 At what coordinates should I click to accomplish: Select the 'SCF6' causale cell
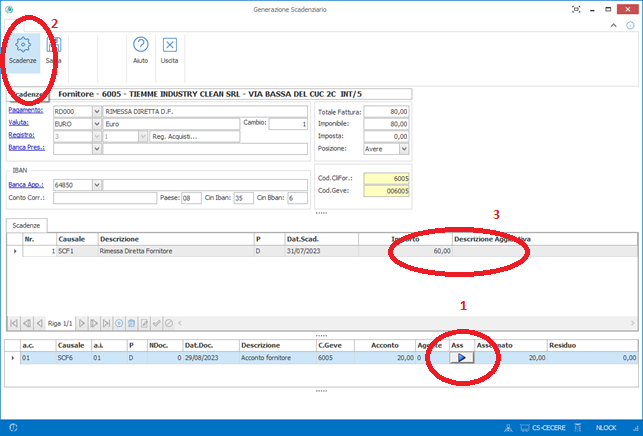pos(73,358)
